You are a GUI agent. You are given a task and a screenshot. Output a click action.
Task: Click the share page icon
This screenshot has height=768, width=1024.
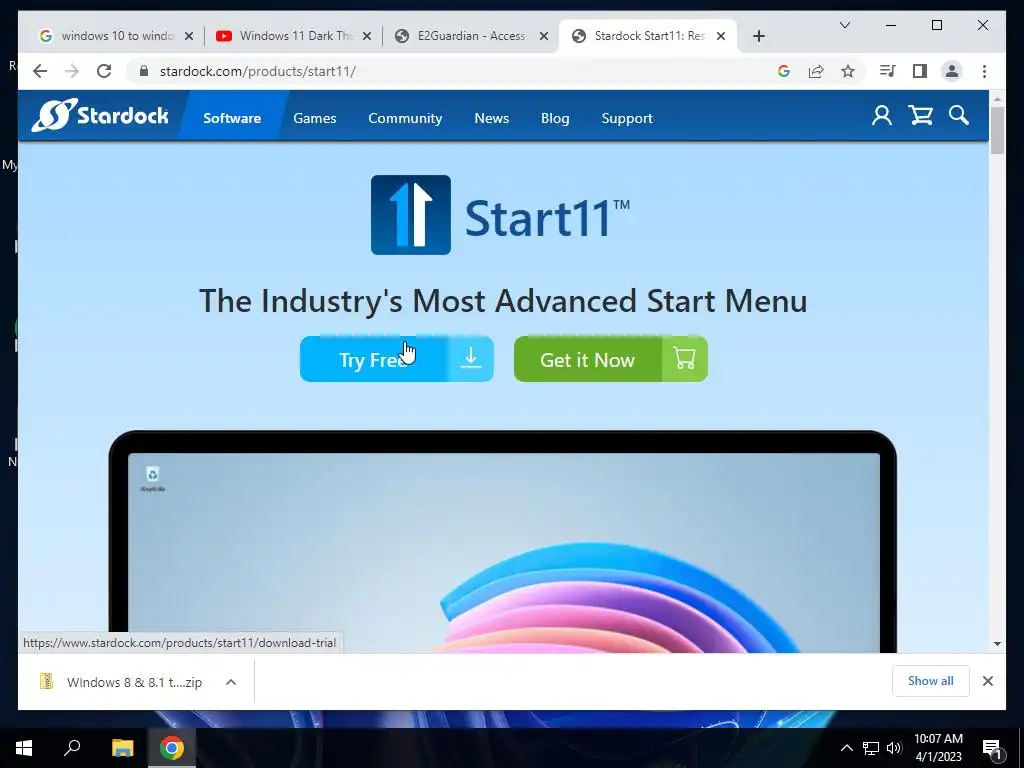point(816,71)
